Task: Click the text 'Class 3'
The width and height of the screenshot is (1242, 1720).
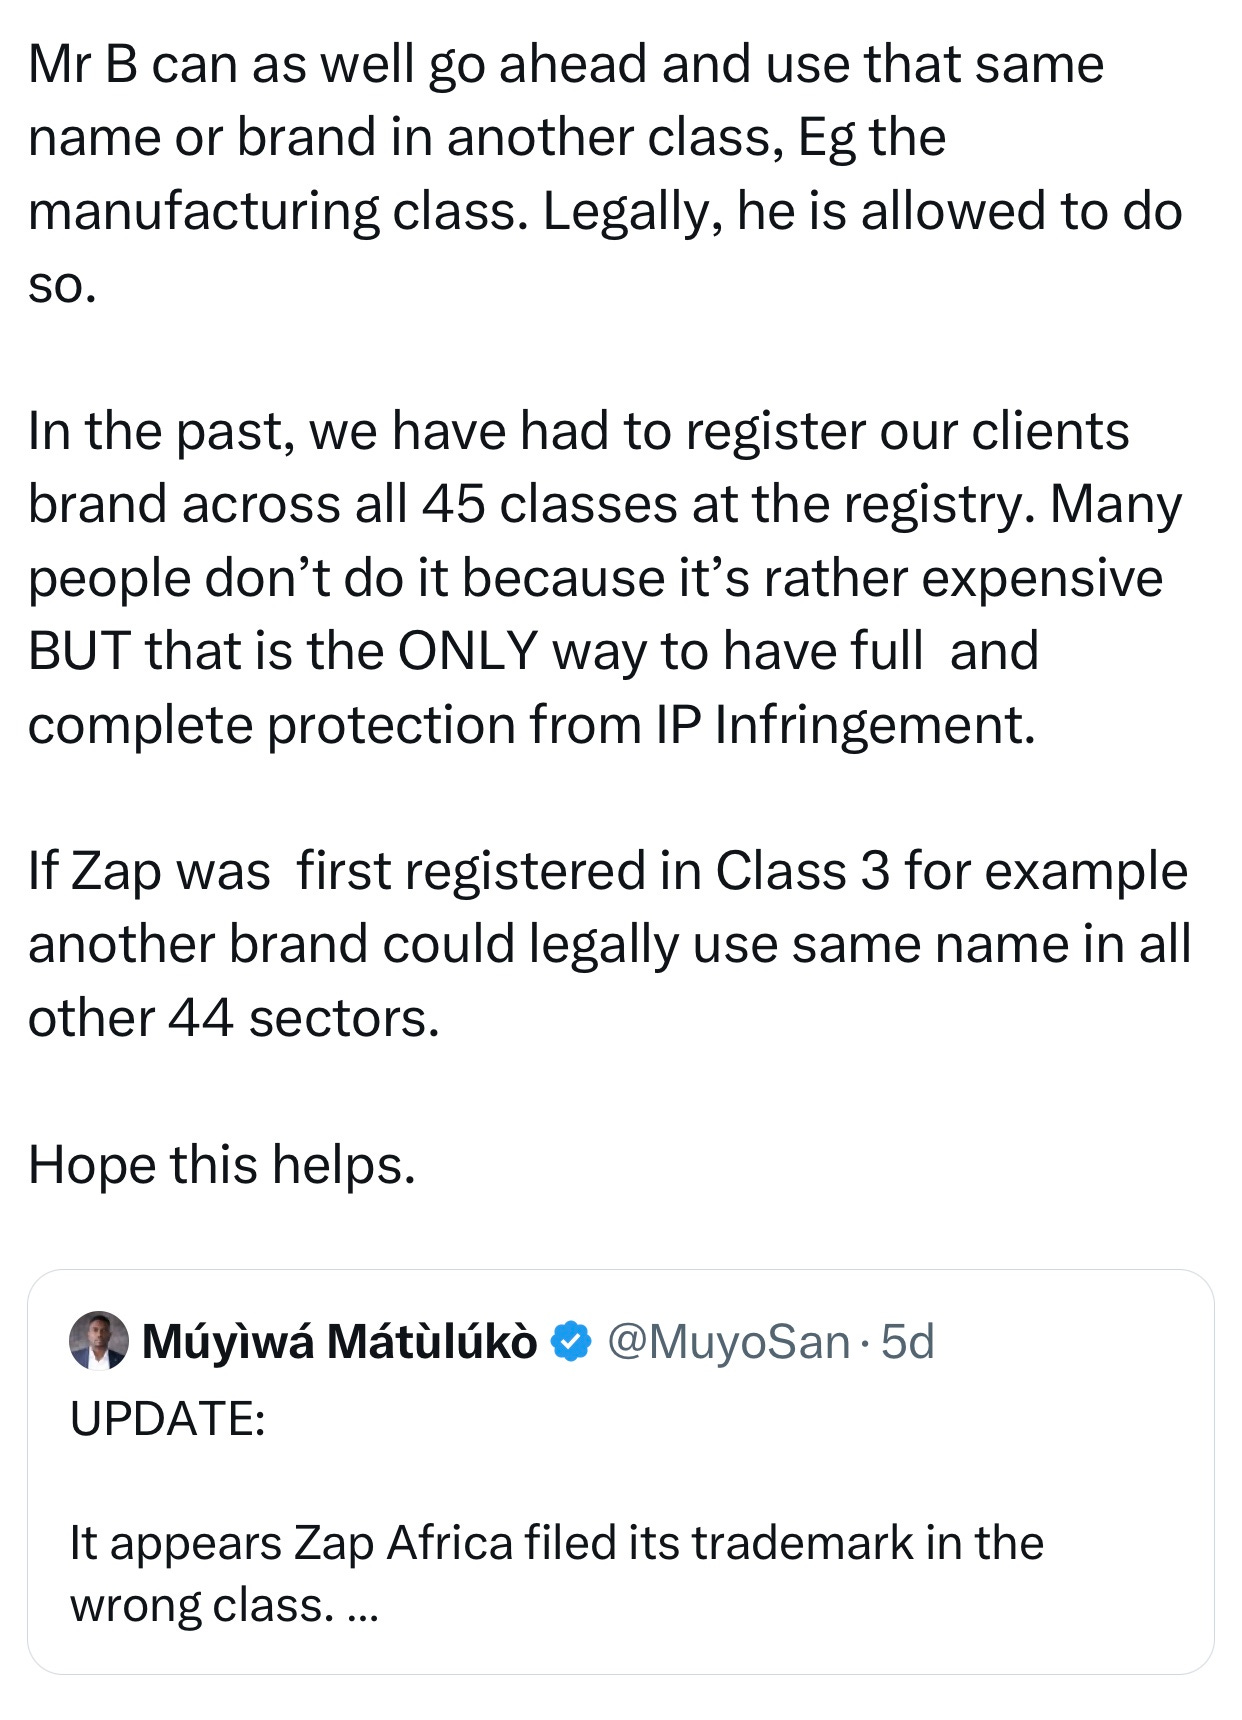Action: [802, 871]
